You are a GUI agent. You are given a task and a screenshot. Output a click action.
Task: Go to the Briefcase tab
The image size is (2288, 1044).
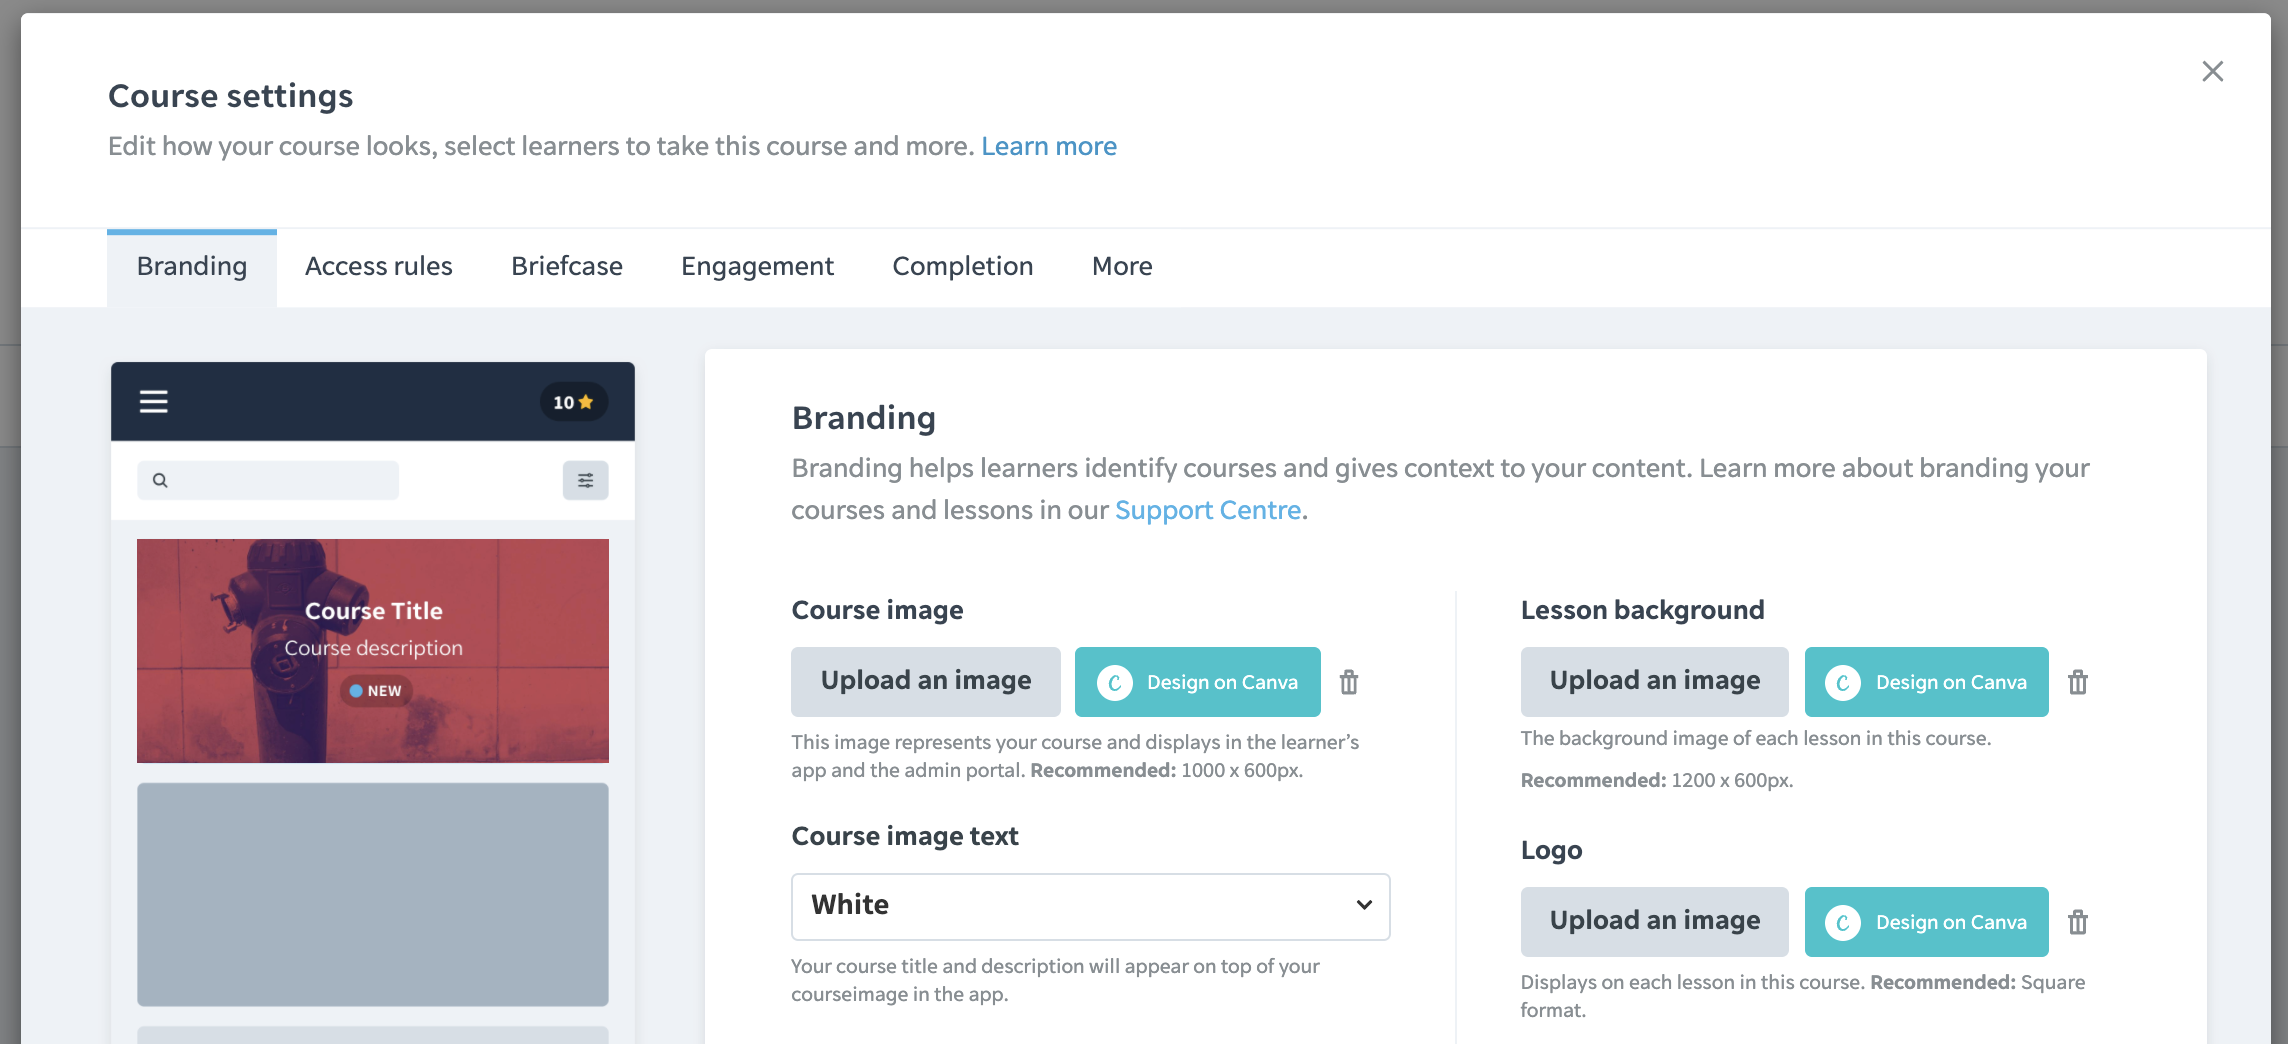pyautogui.click(x=567, y=266)
